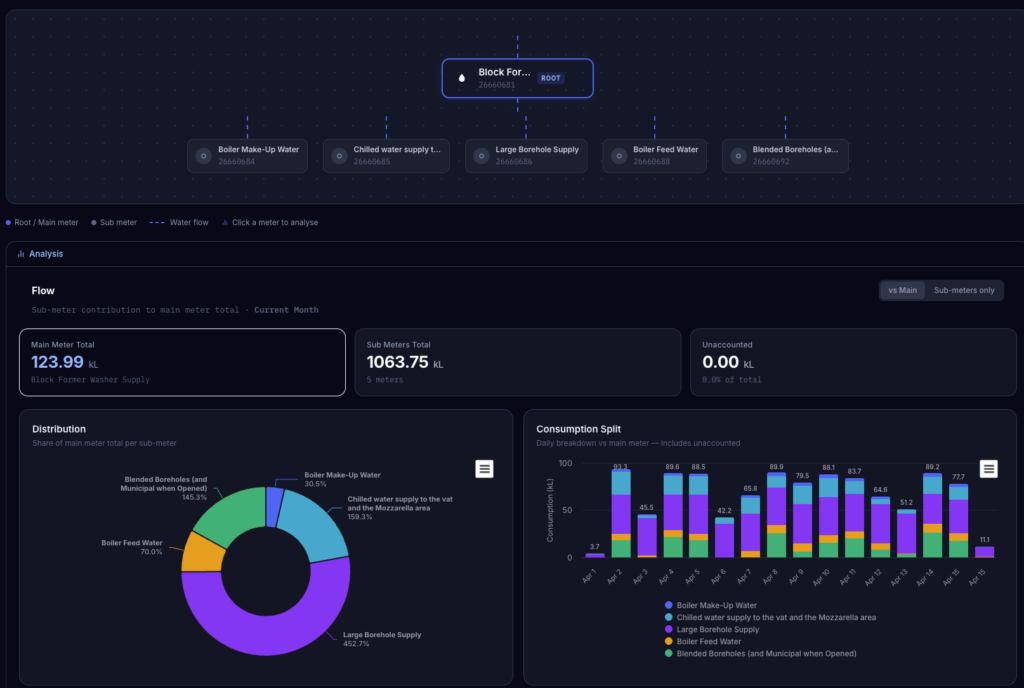Click the Apr 8 bar labeled 89.9
The height and width of the screenshot is (688, 1024).
click(x=776, y=514)
